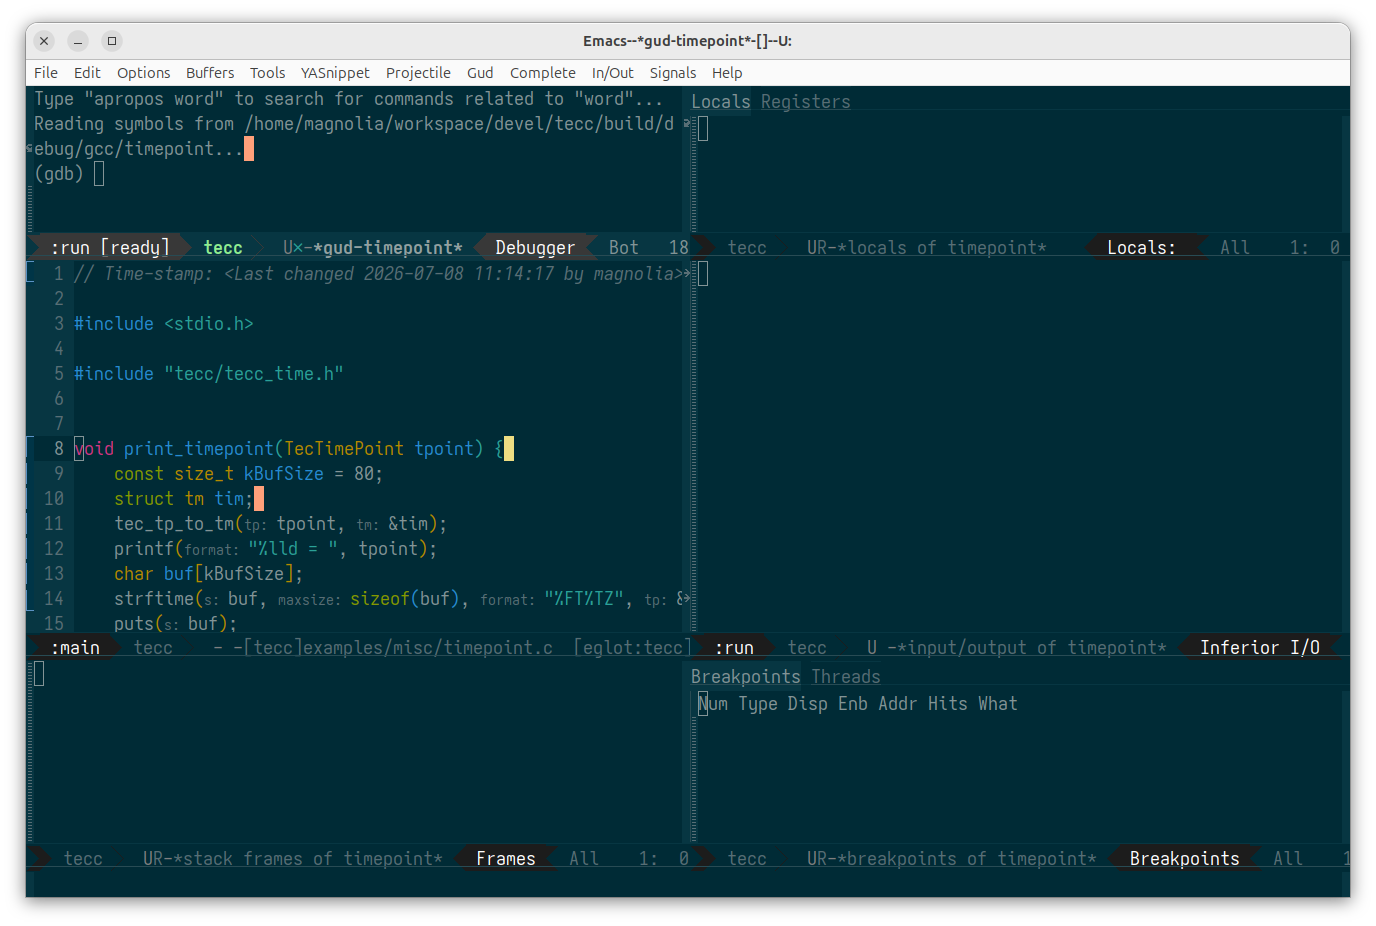Click the puts call on line 15
Viewport: 1376px width, 926px height.
tap(134, 624)
